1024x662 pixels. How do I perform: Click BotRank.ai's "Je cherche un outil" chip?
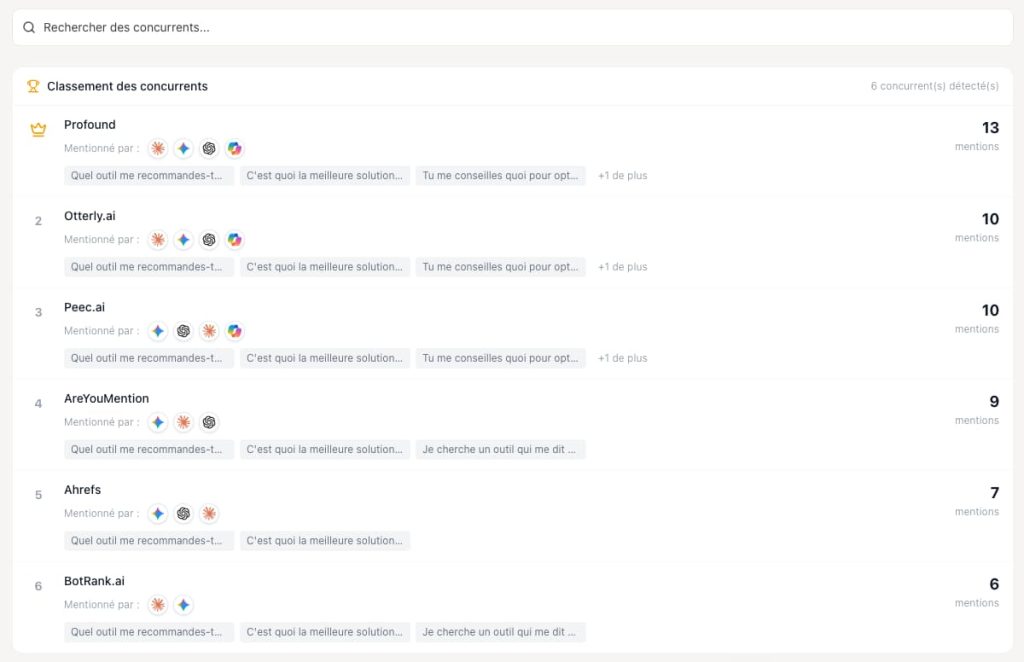501,633
